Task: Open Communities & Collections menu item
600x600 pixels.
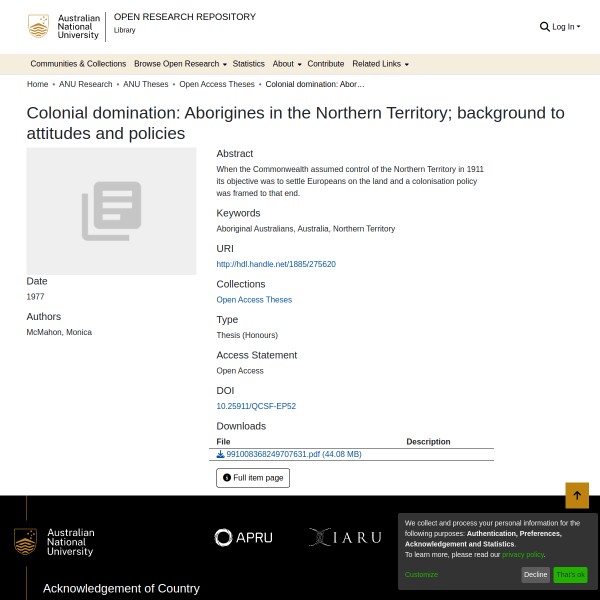Action: coord(78,64)
